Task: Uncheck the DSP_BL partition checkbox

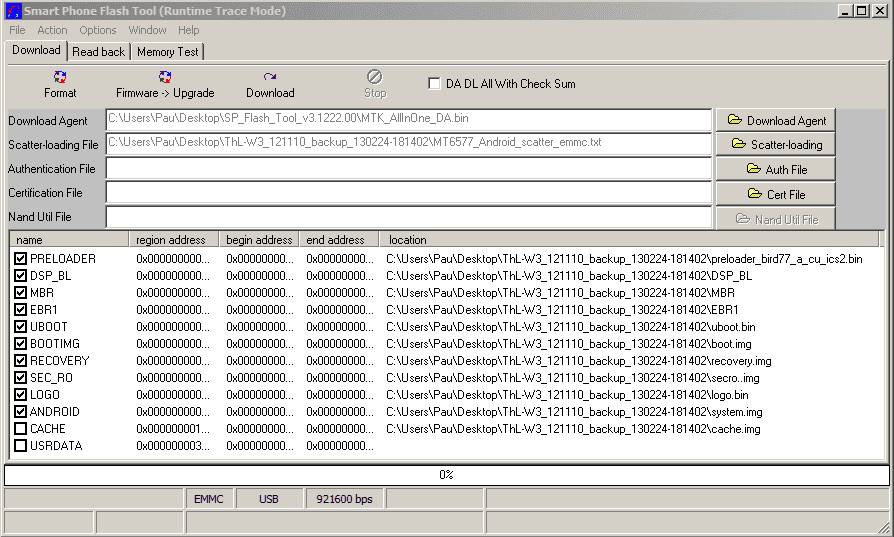Action: click(x=21, y=276)
